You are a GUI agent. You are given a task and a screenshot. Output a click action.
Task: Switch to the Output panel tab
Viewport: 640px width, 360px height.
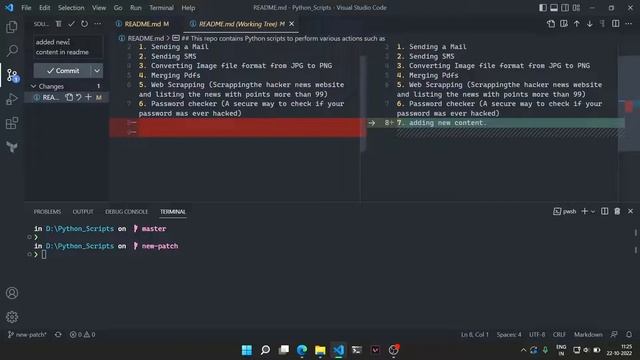[x=83, y=211]
